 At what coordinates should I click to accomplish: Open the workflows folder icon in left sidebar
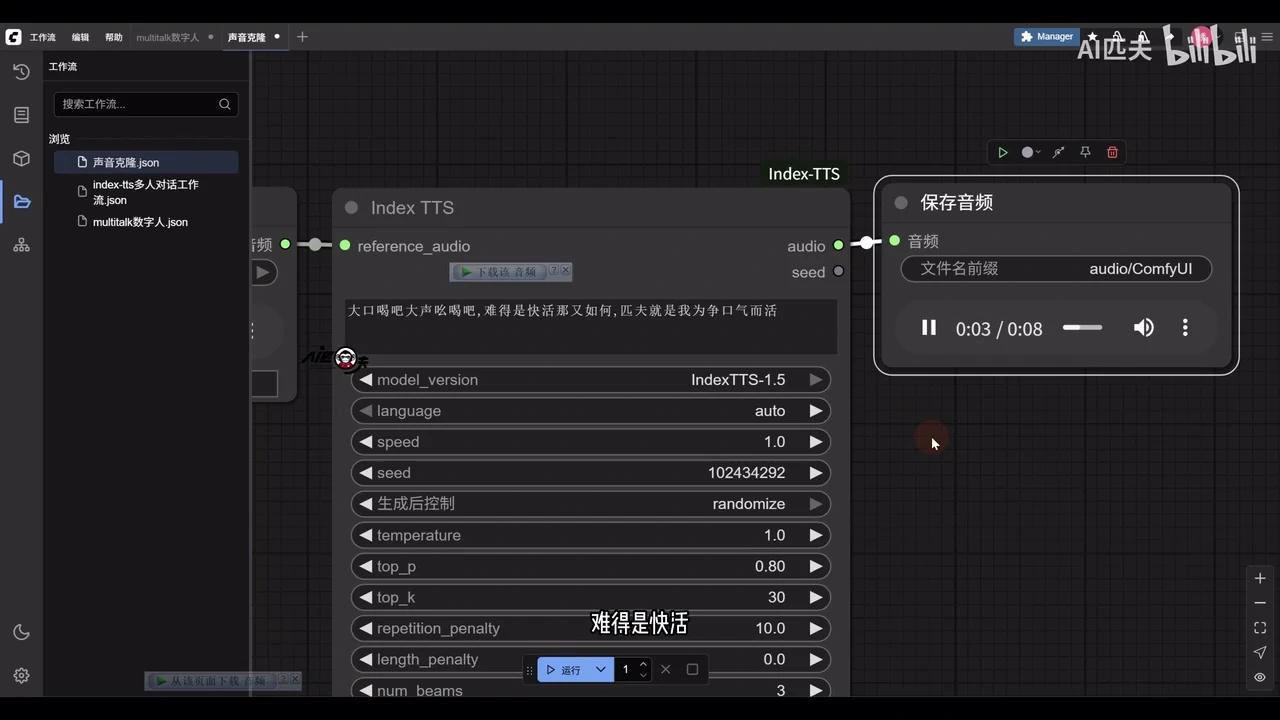pos(22,201)
